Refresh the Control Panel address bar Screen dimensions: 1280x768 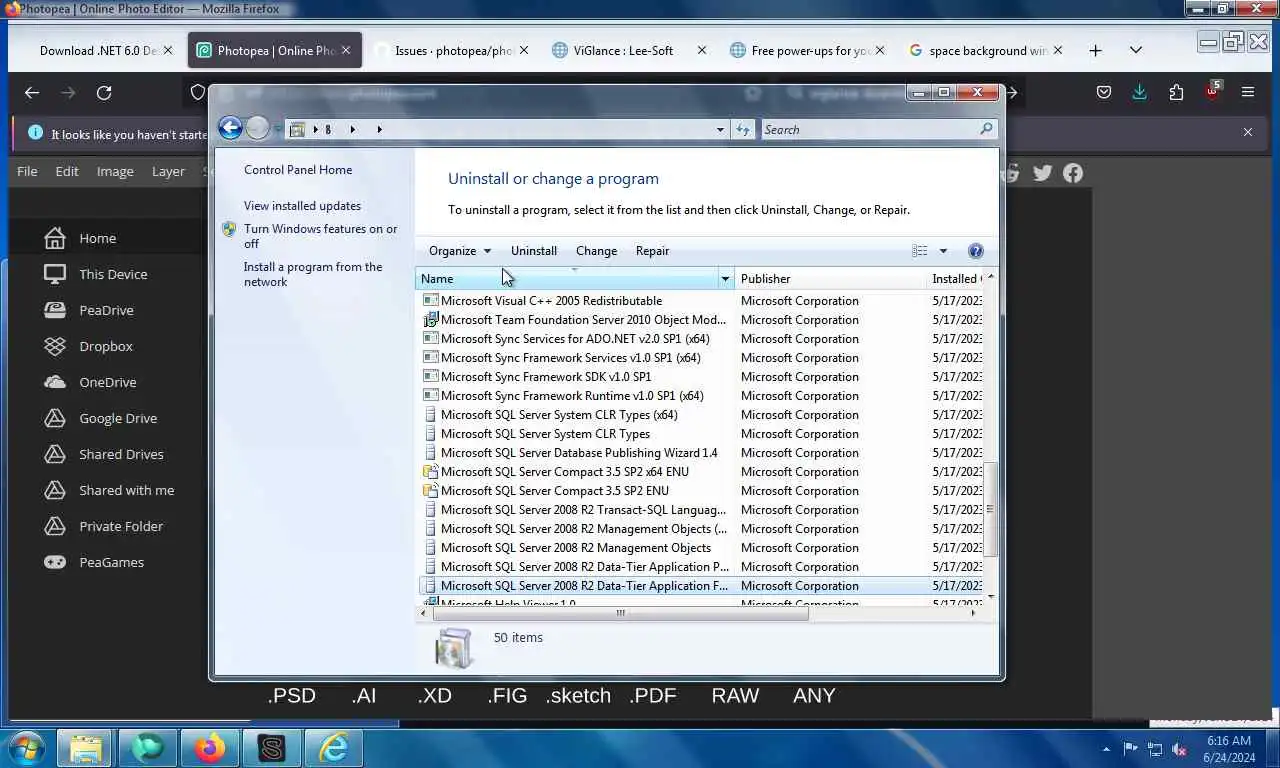[x=743, y=129]
